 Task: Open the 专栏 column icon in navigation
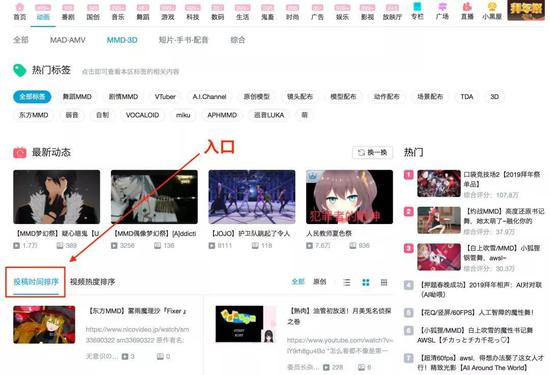tap(417, 12)
